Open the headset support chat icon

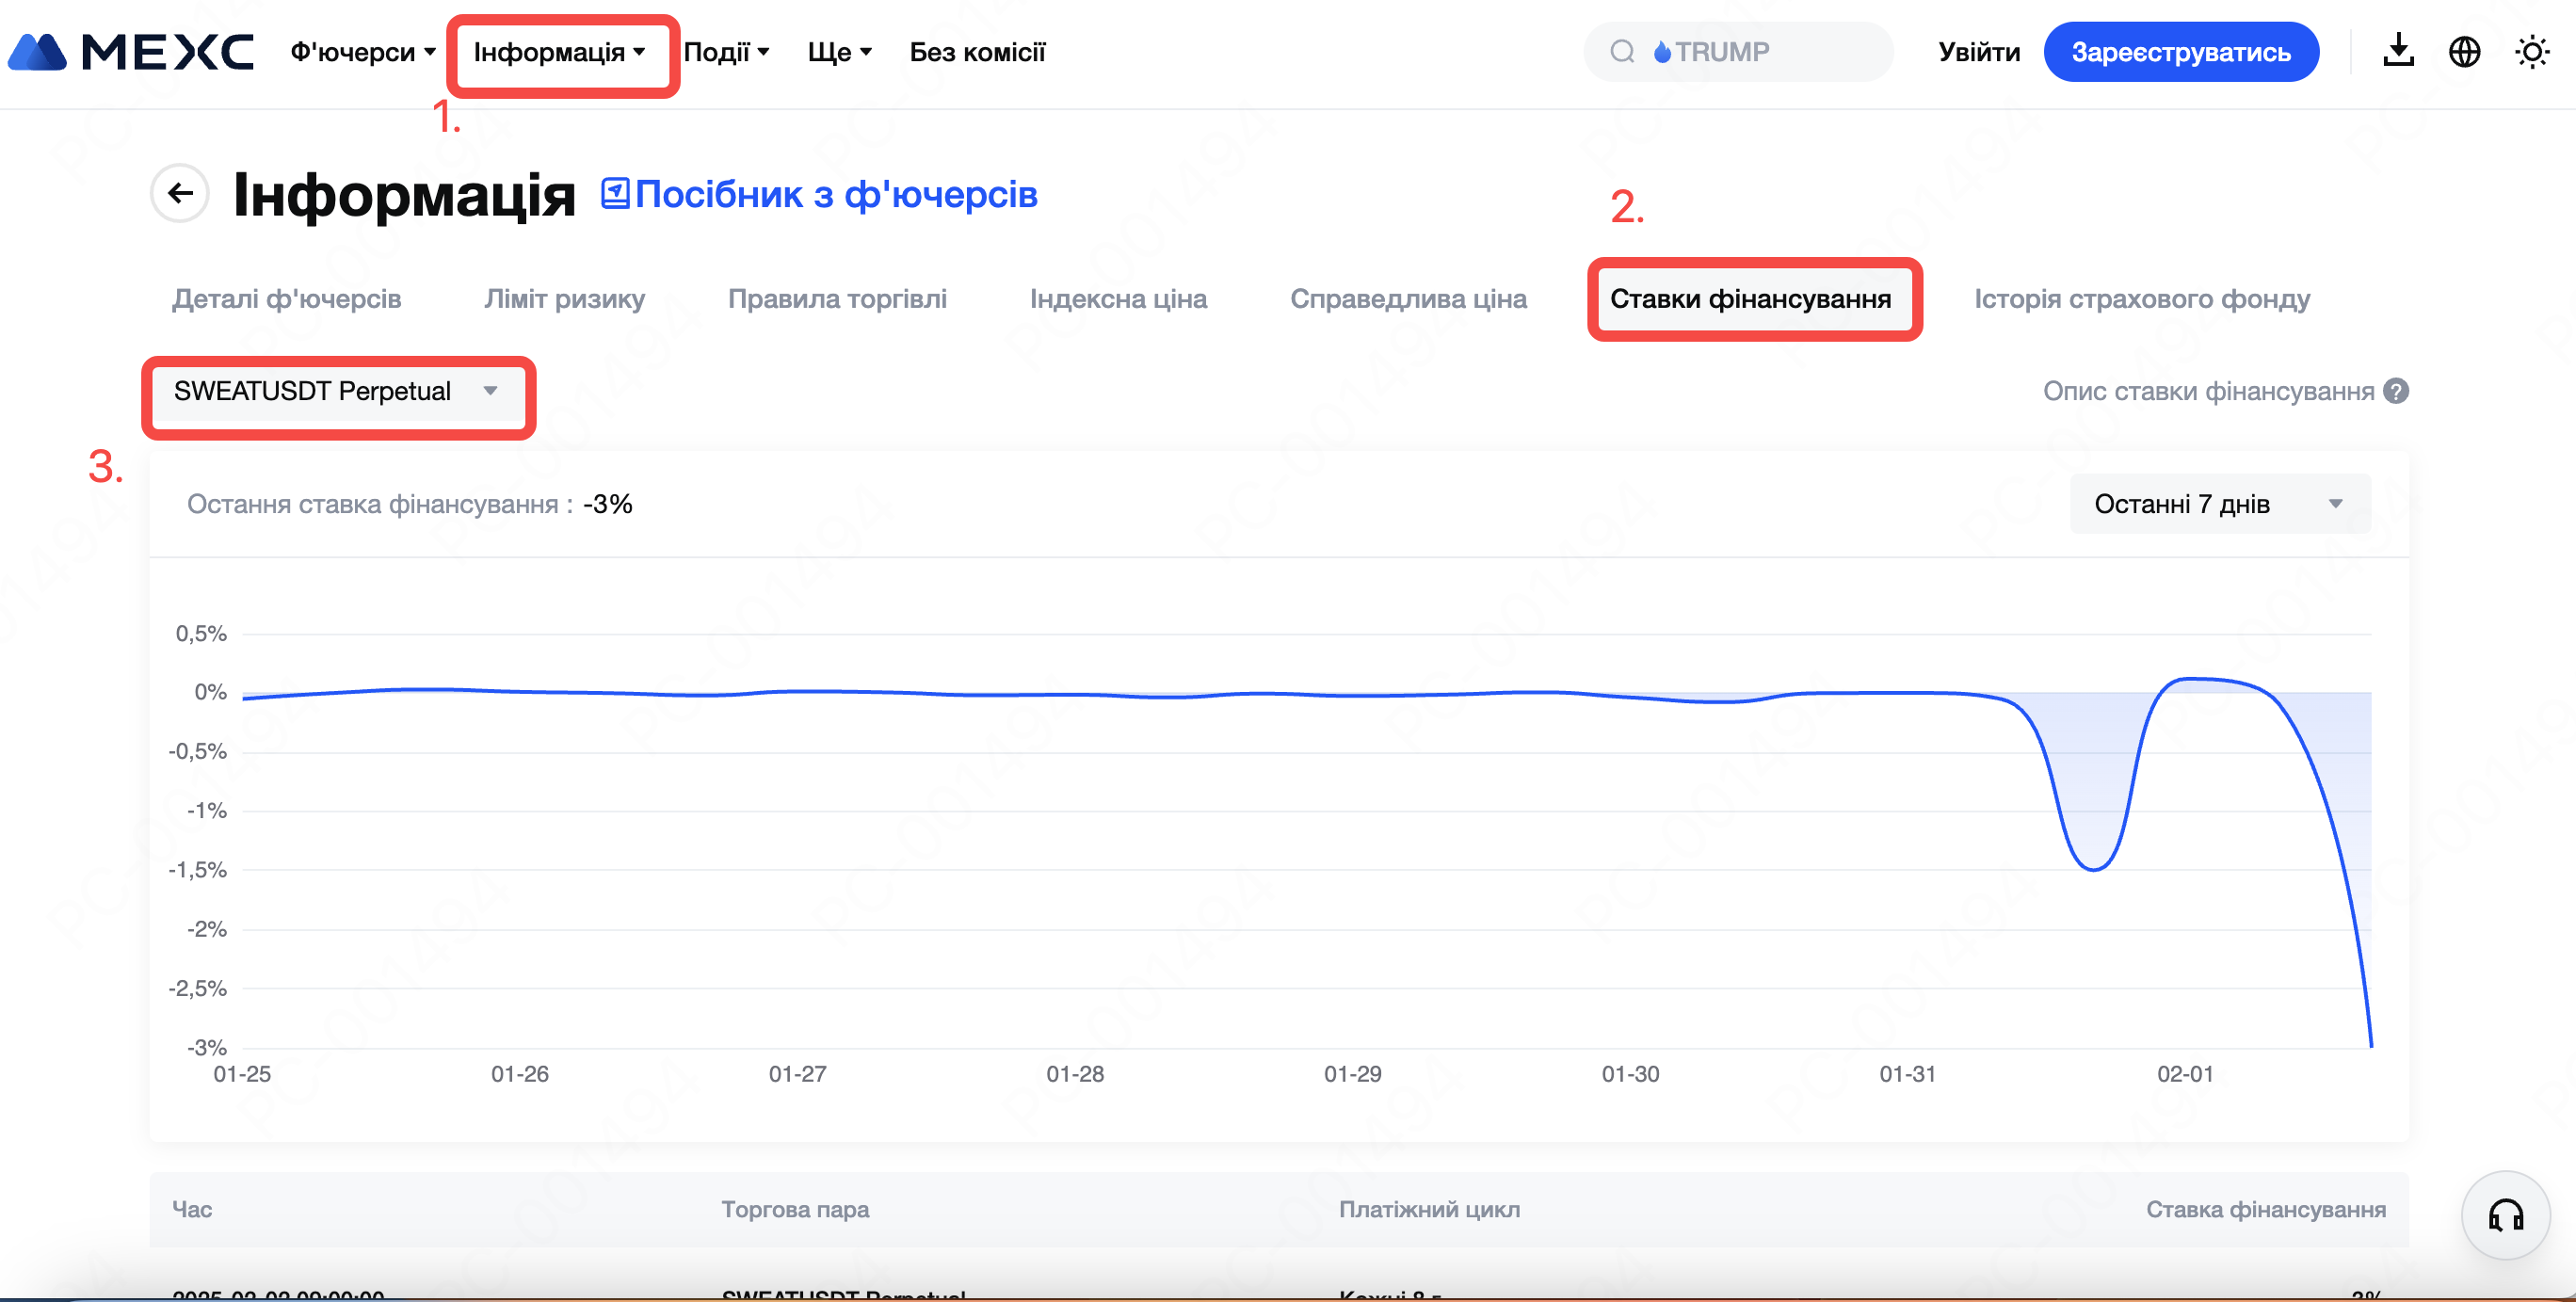2505,1216
